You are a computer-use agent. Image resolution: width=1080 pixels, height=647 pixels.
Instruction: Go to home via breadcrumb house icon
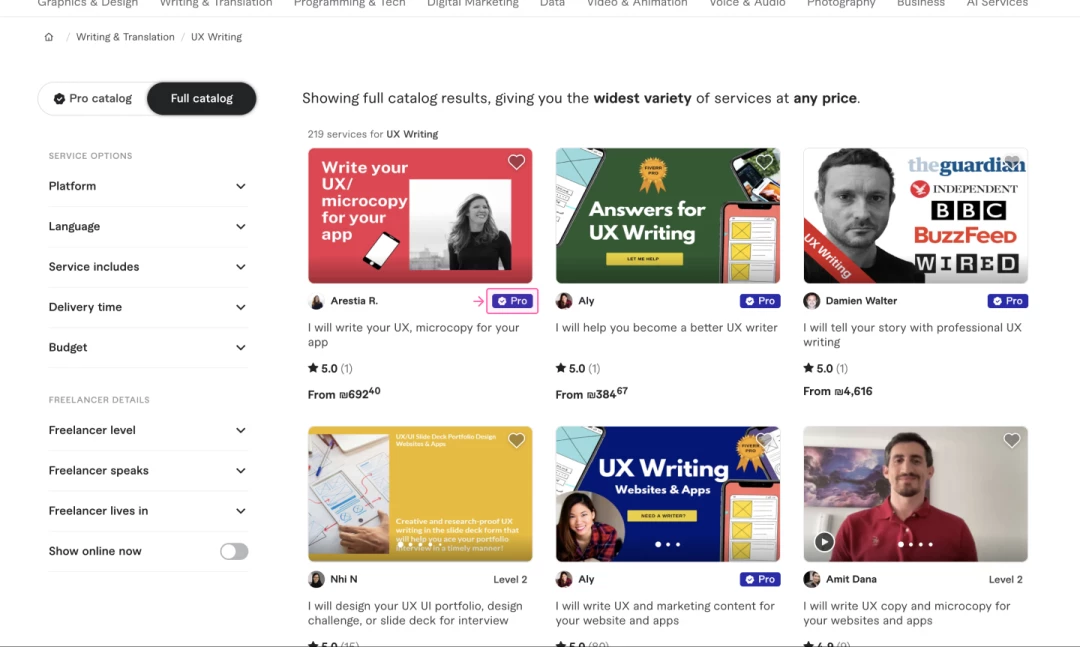49,37
